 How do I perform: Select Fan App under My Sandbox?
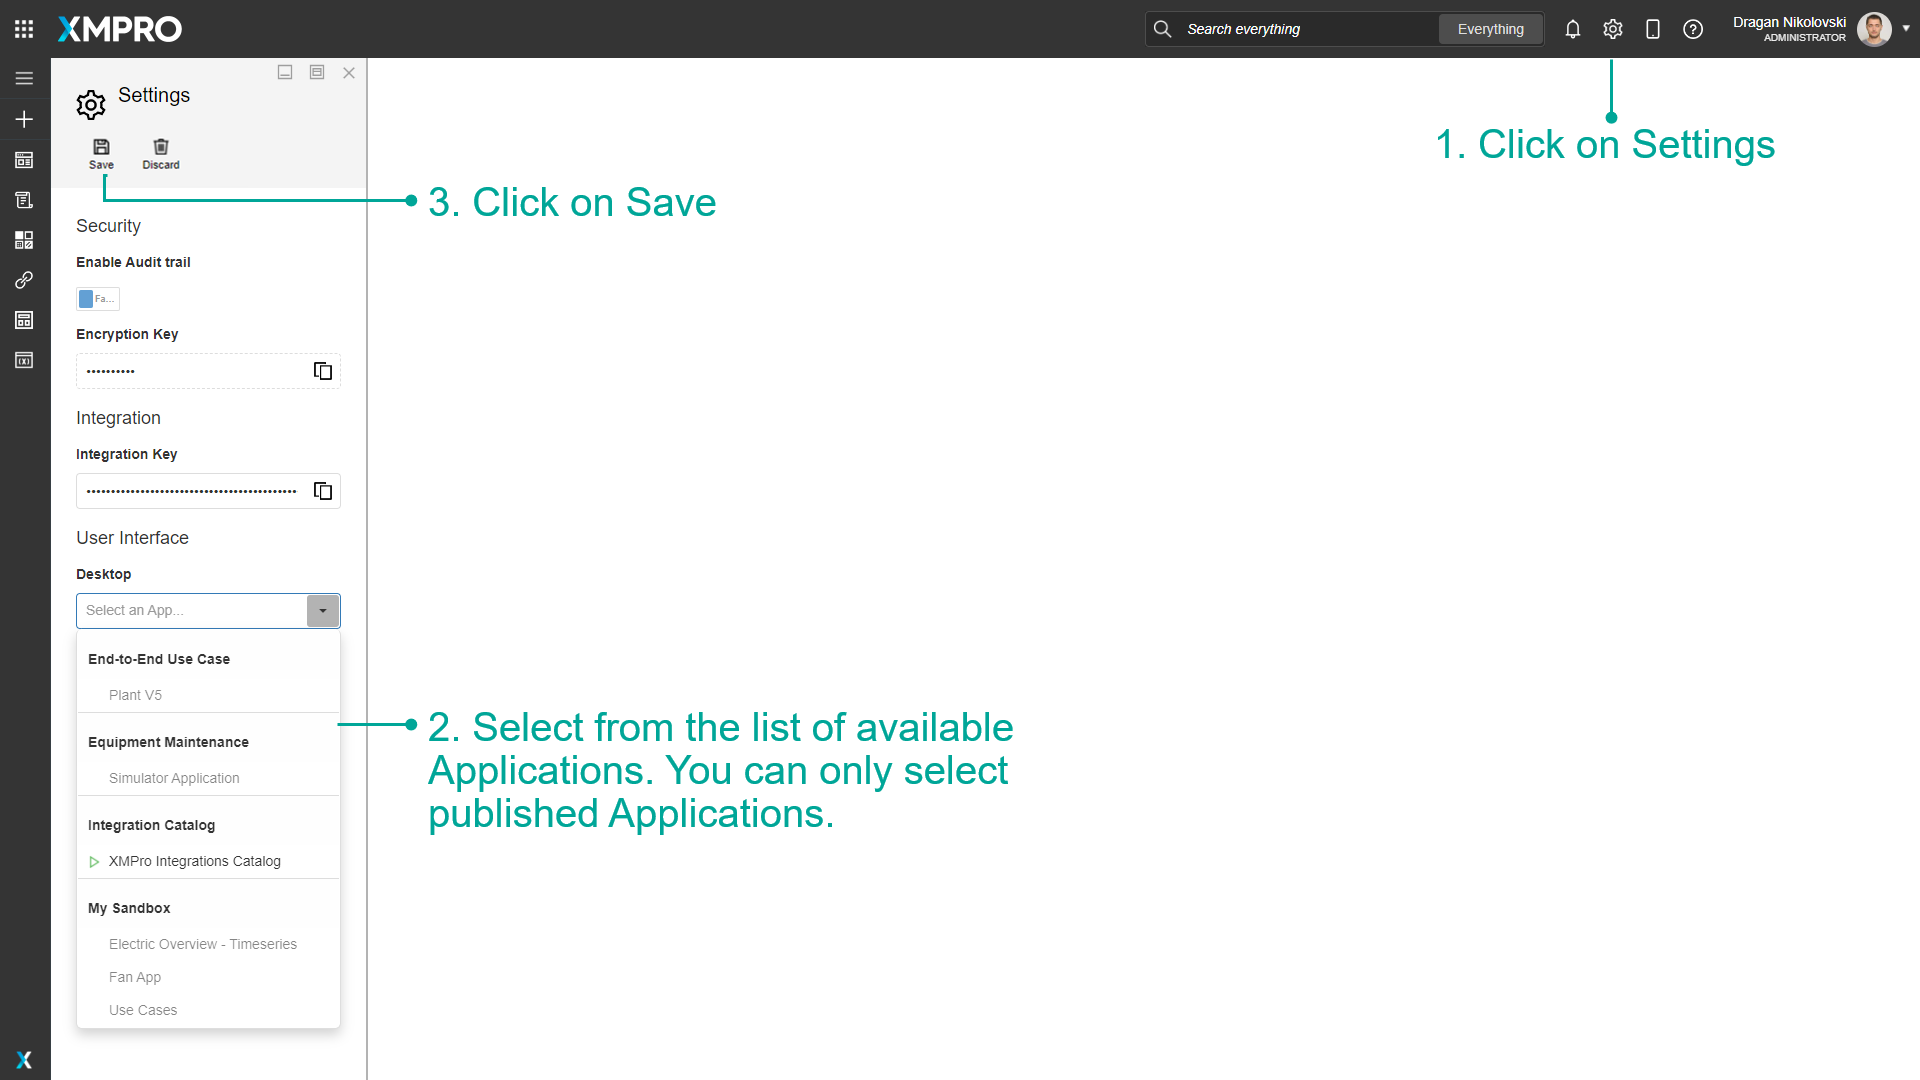point(135,977)
